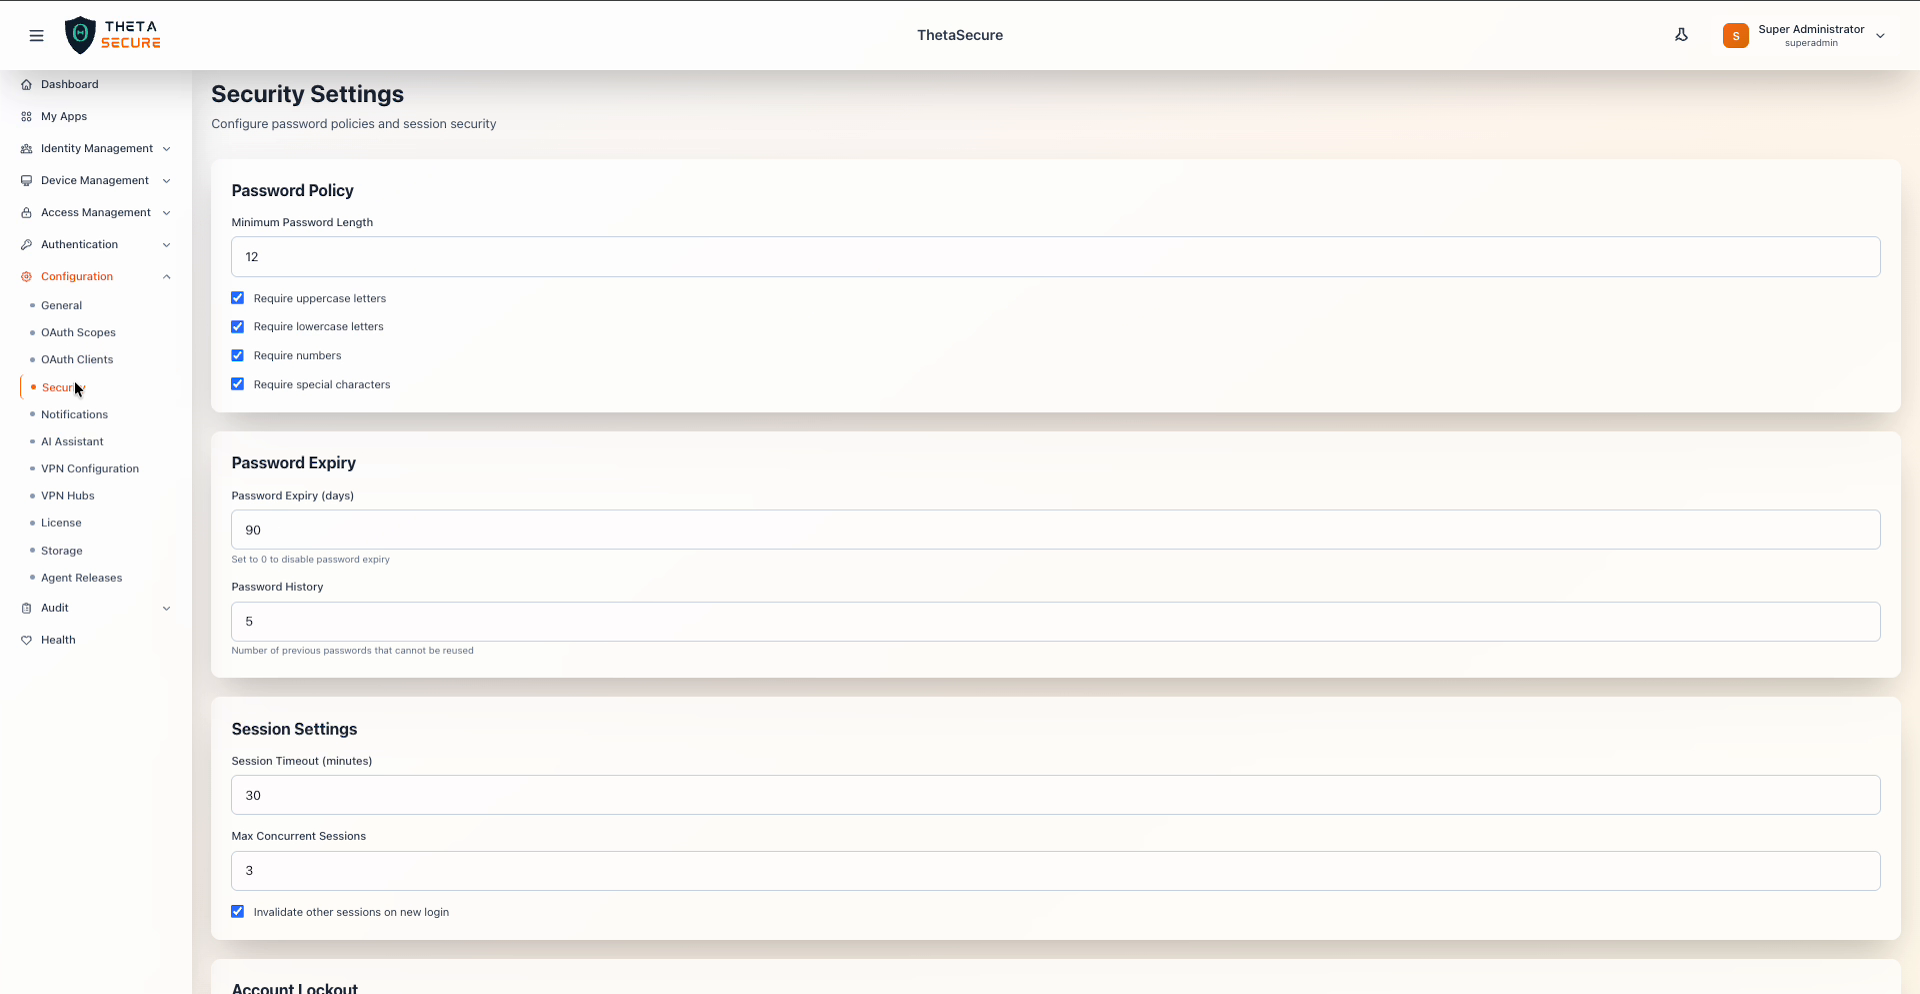Go to the Health section

[x=58, y=640]
